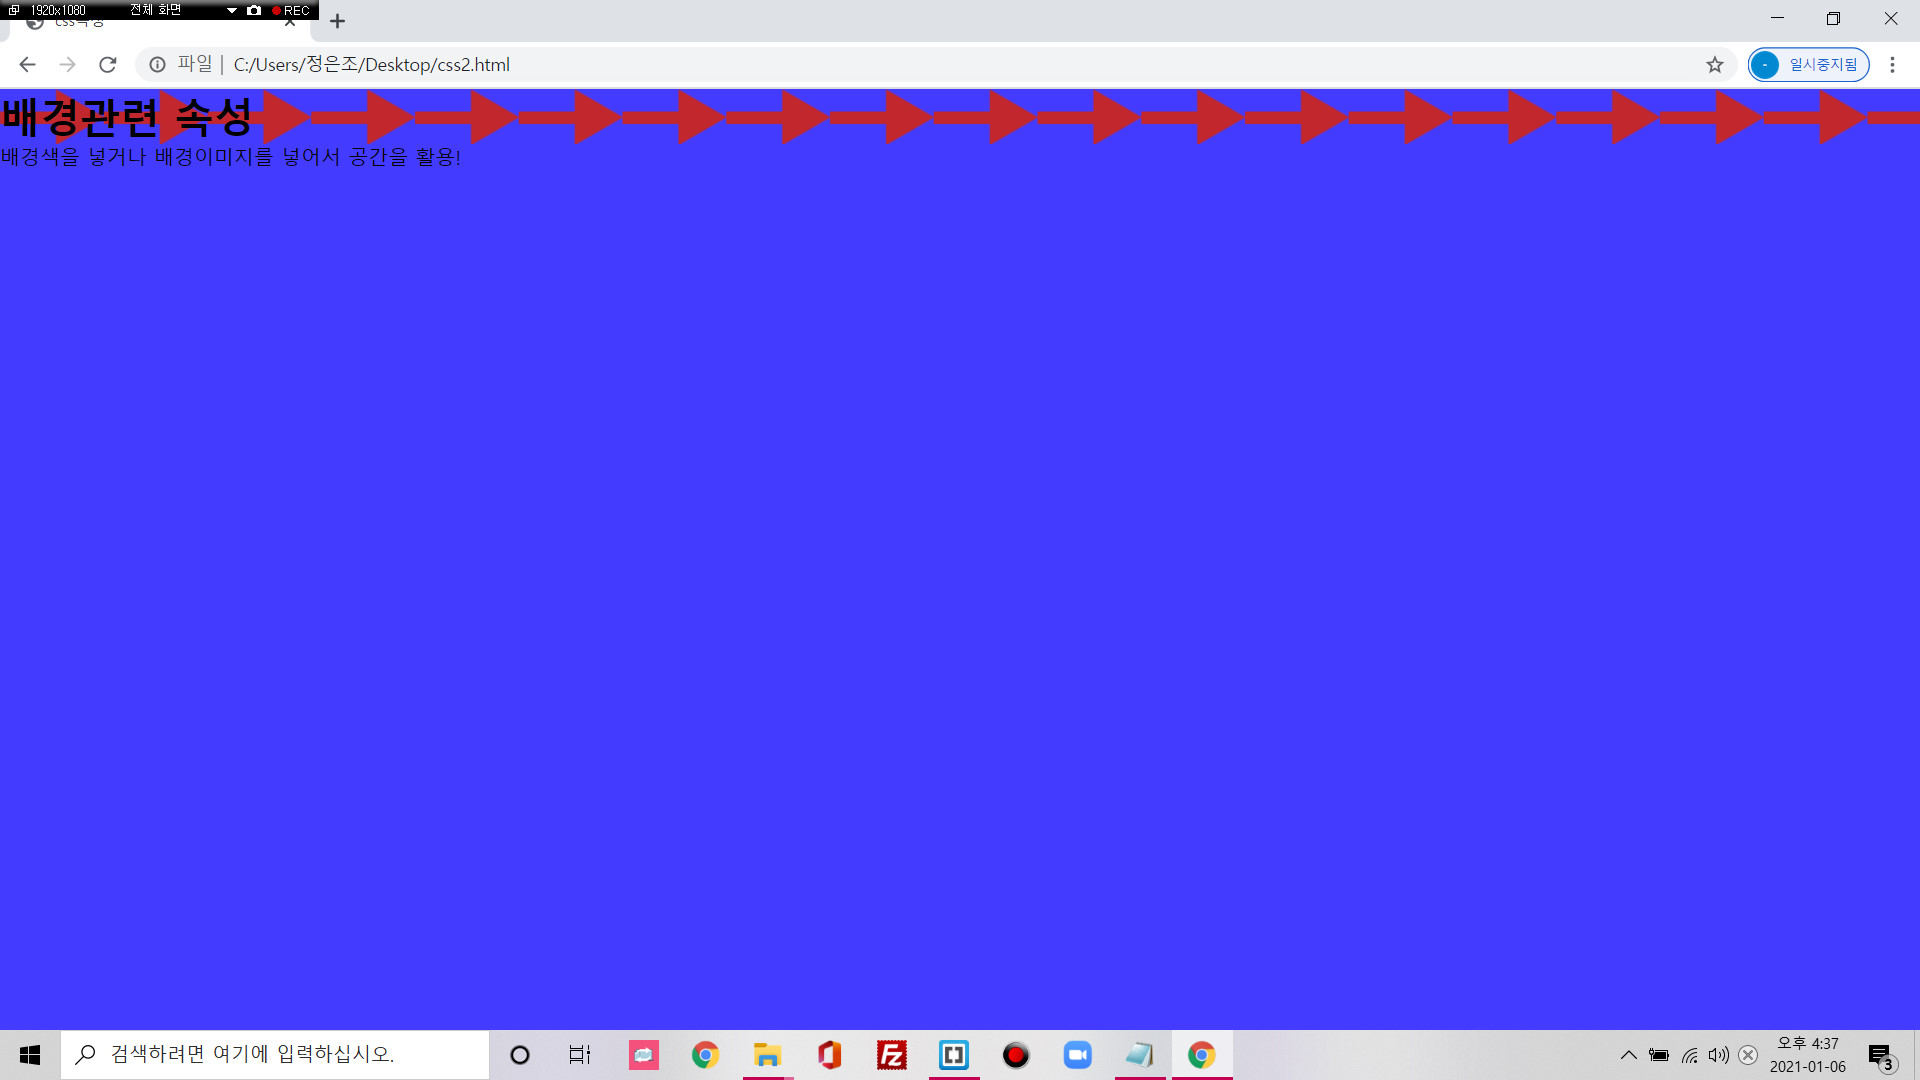Screen dimensions: 1920x1080
Task: Expand the capture mode dropdown arrow
Action: (231, 10)
